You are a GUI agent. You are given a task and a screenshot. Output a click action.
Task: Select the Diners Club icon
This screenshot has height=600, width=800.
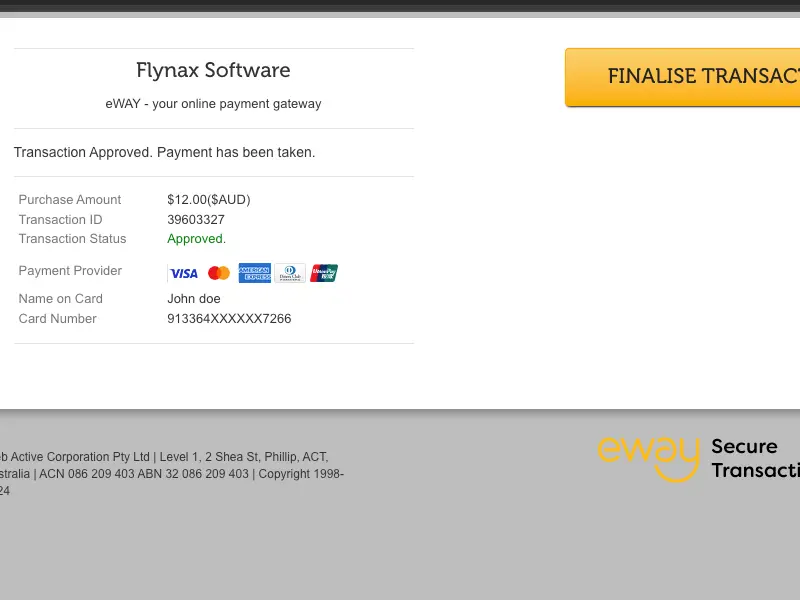pos(290,273)
